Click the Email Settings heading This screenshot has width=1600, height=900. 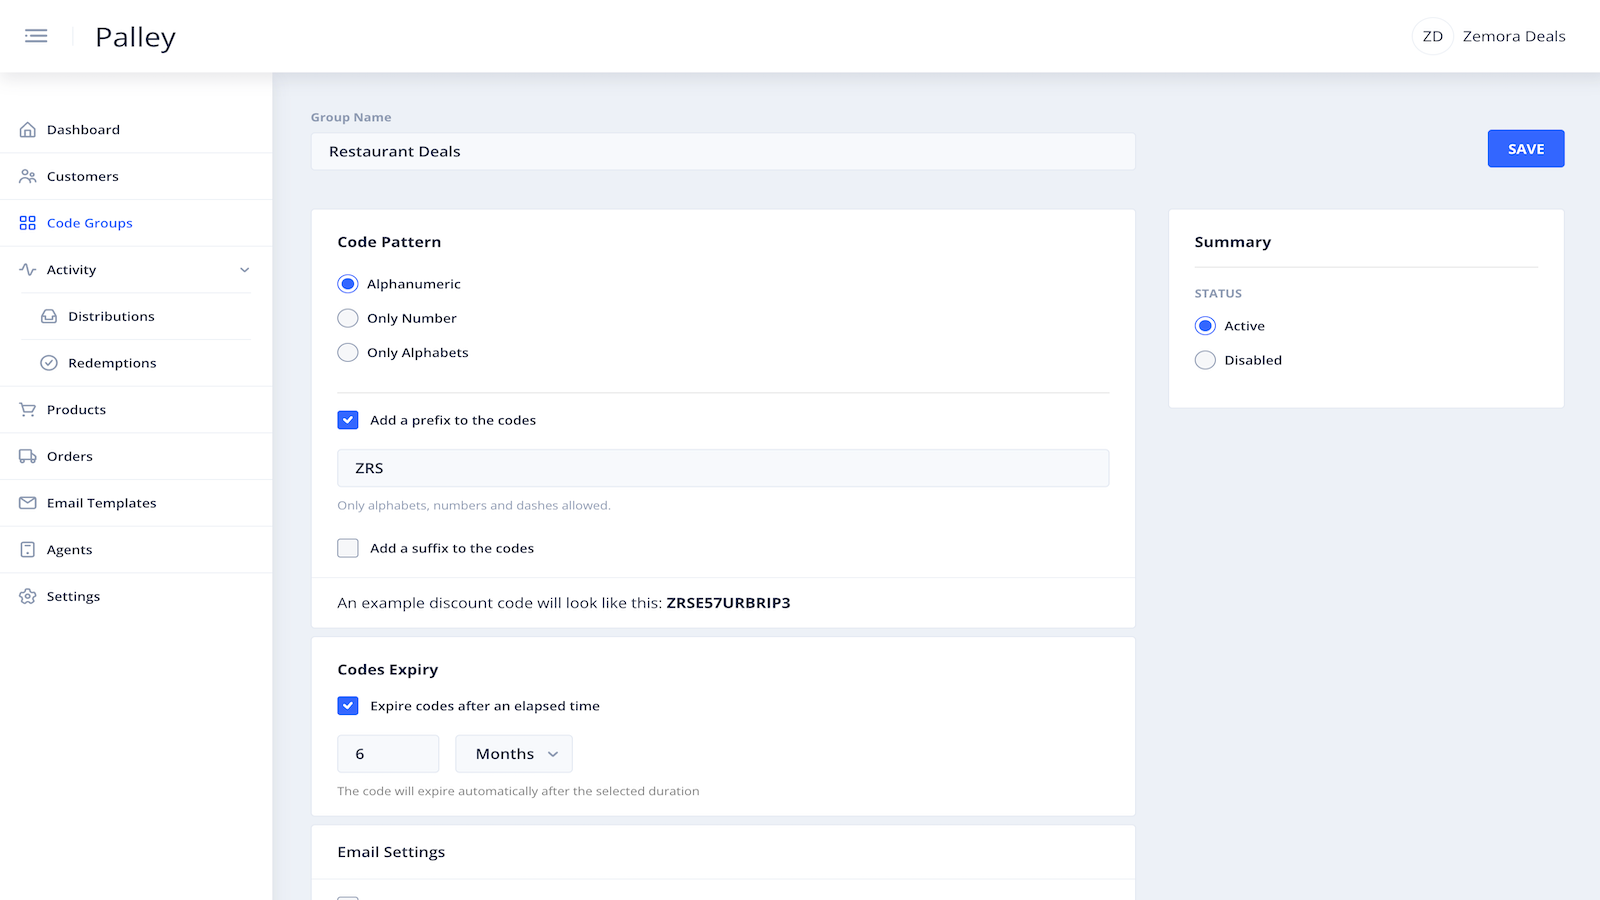[x=391, y=852]
